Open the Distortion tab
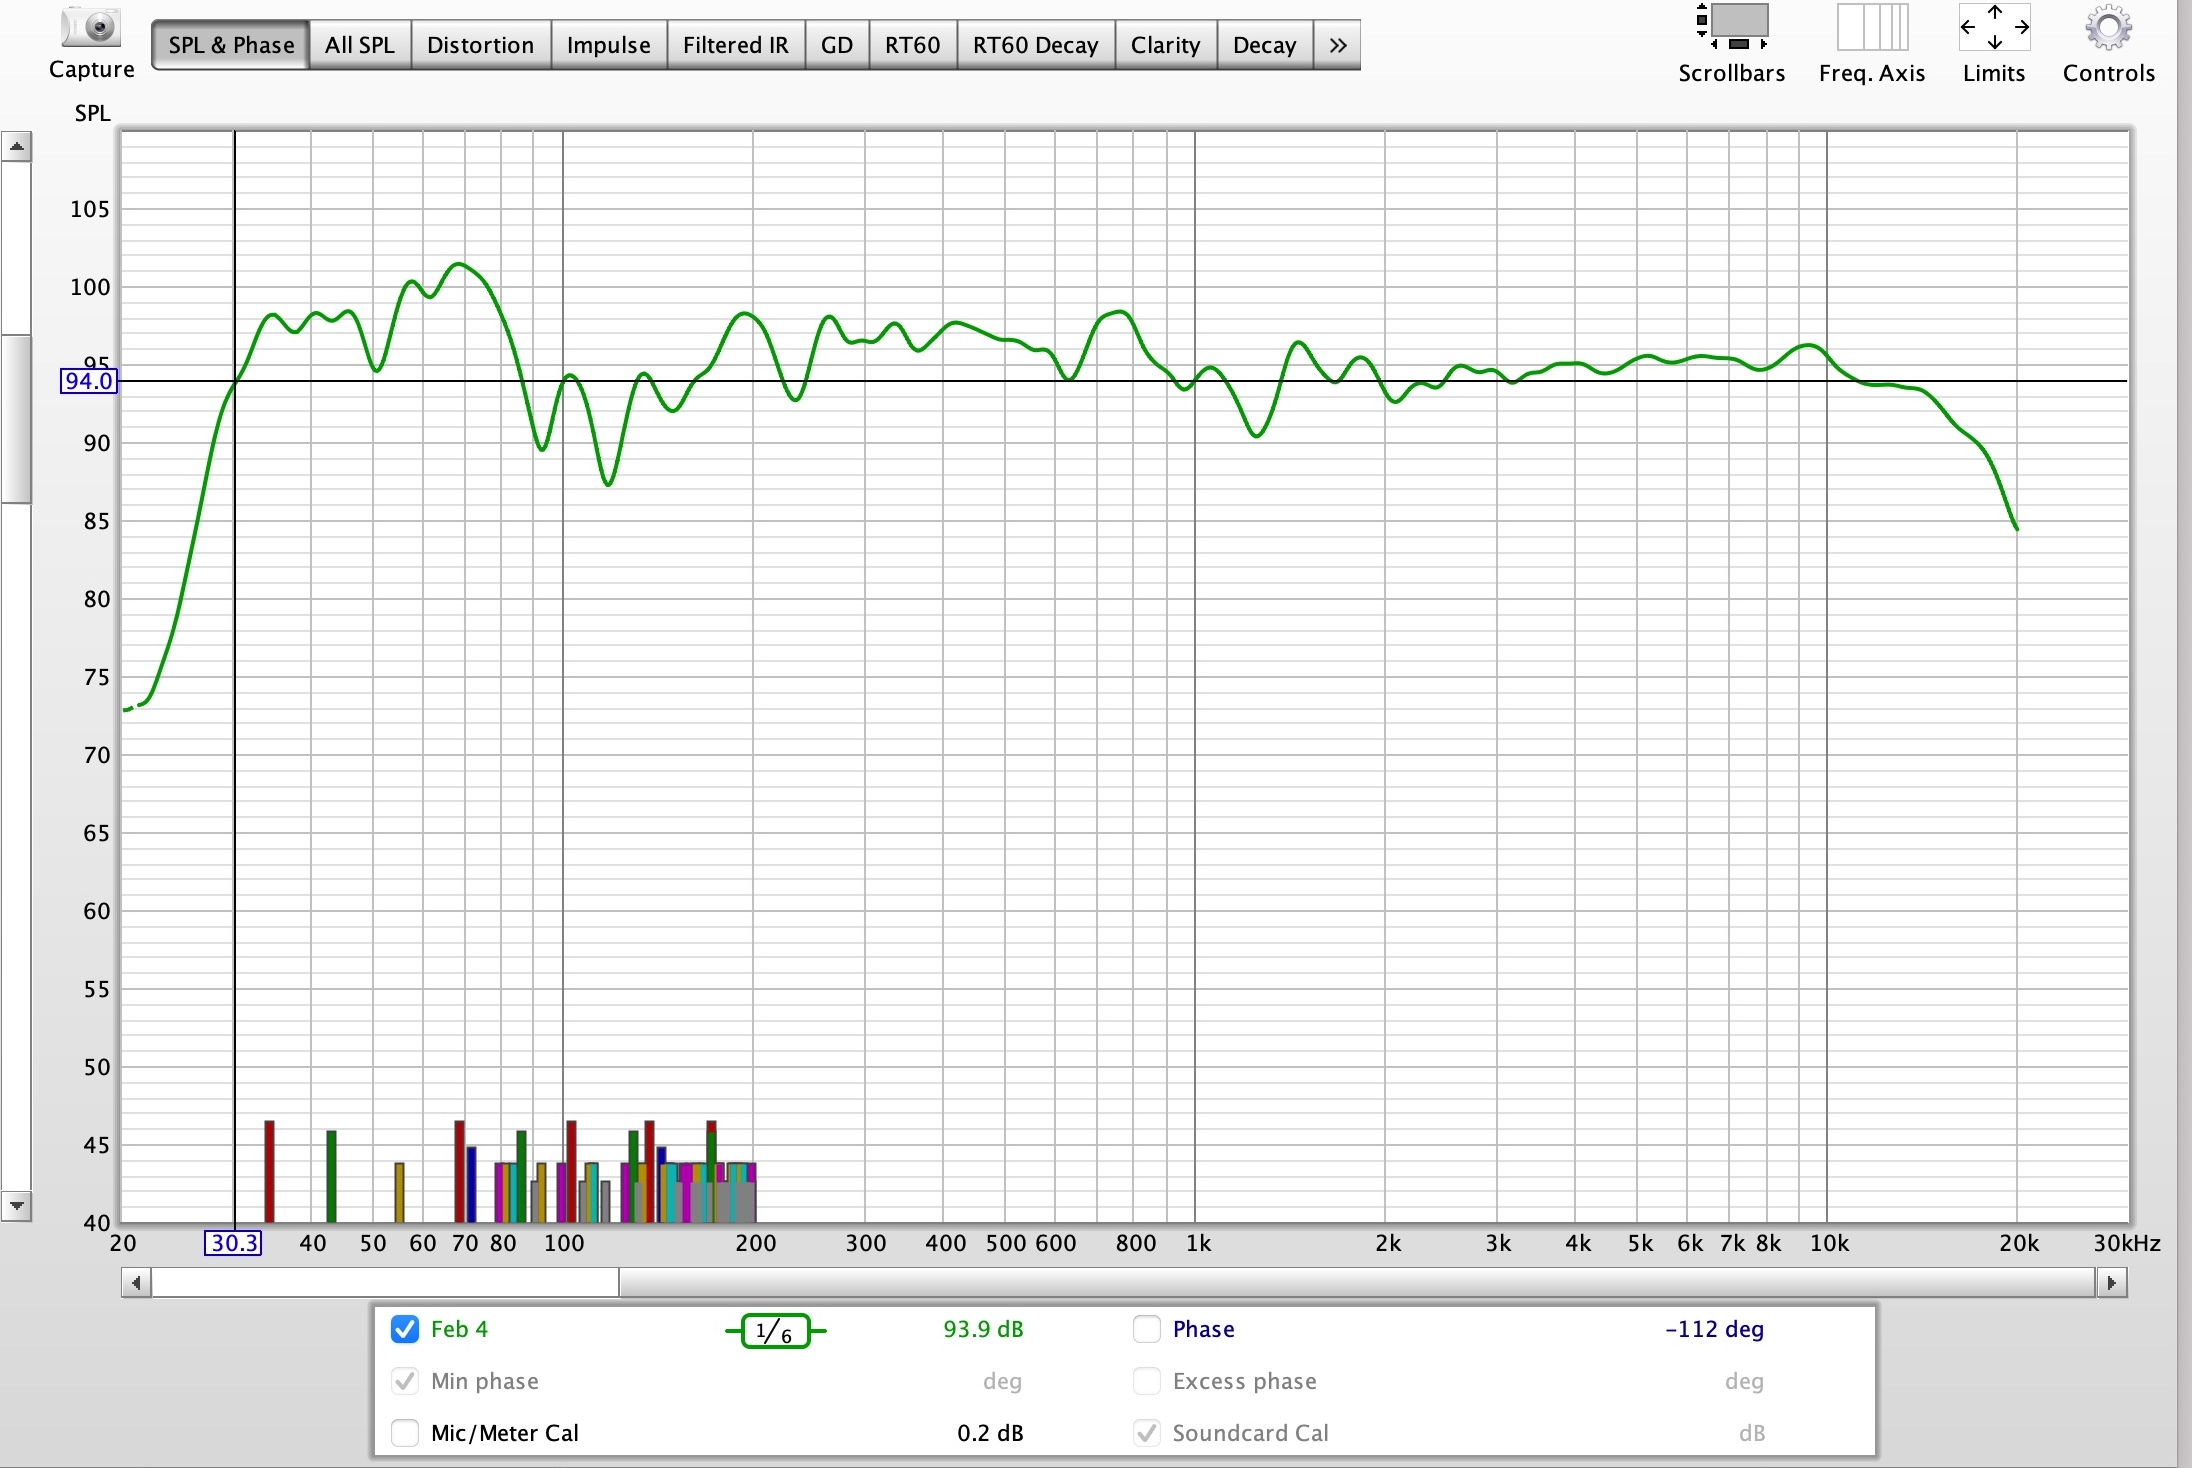 [x=481, y=45]
